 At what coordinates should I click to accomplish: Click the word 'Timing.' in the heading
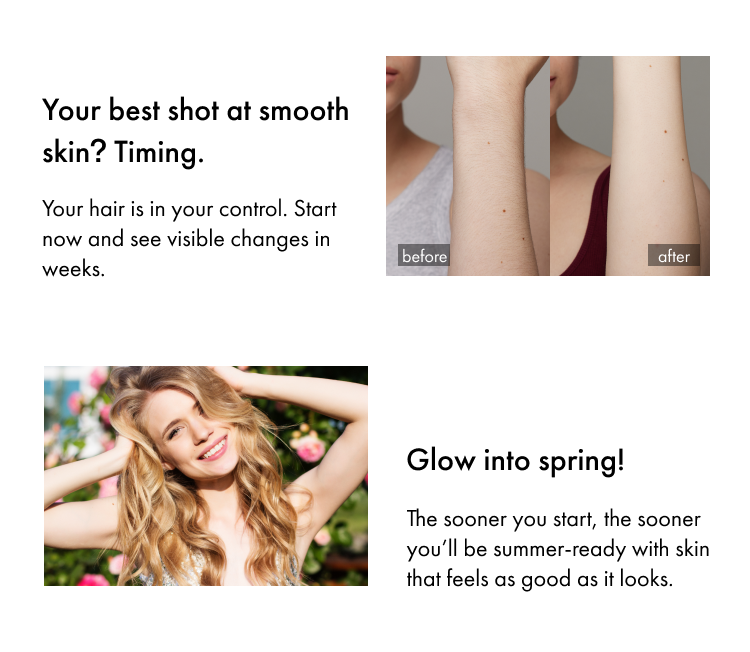pos(159,153)
